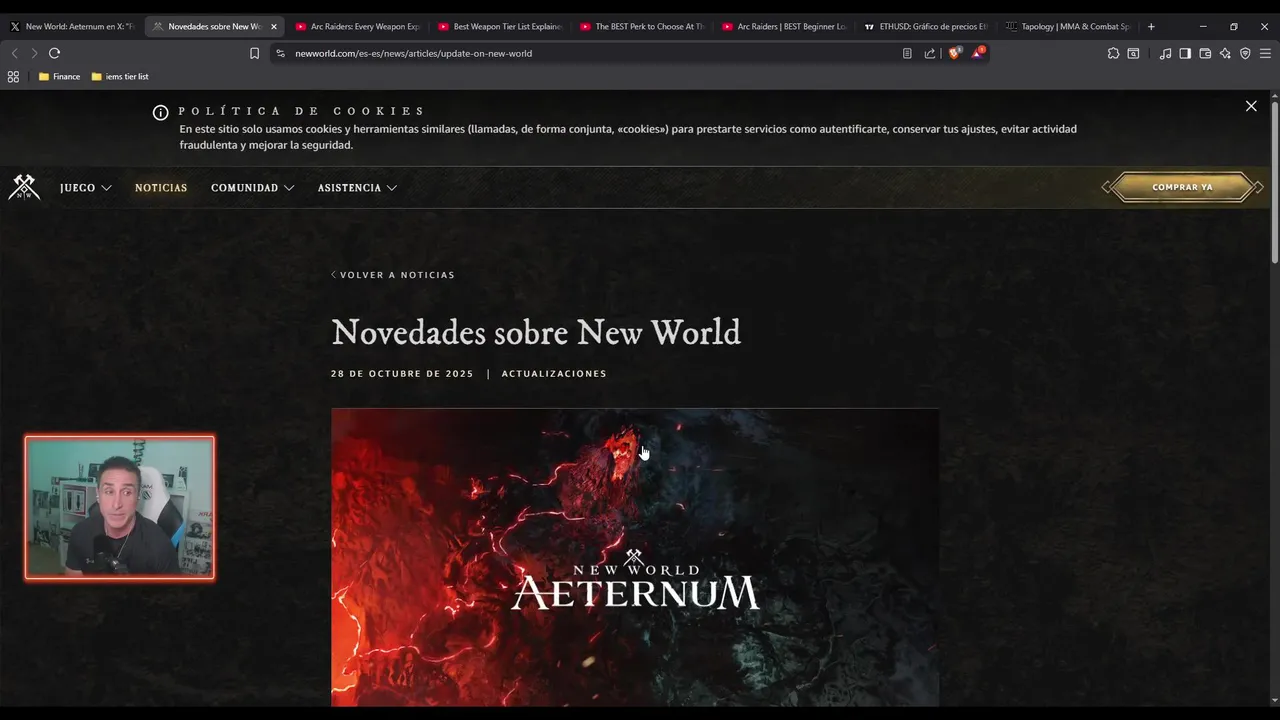Click the POLÍTICA DE COOKIES heading
This screenshot has width=1280, height=720.
point(302,111)
